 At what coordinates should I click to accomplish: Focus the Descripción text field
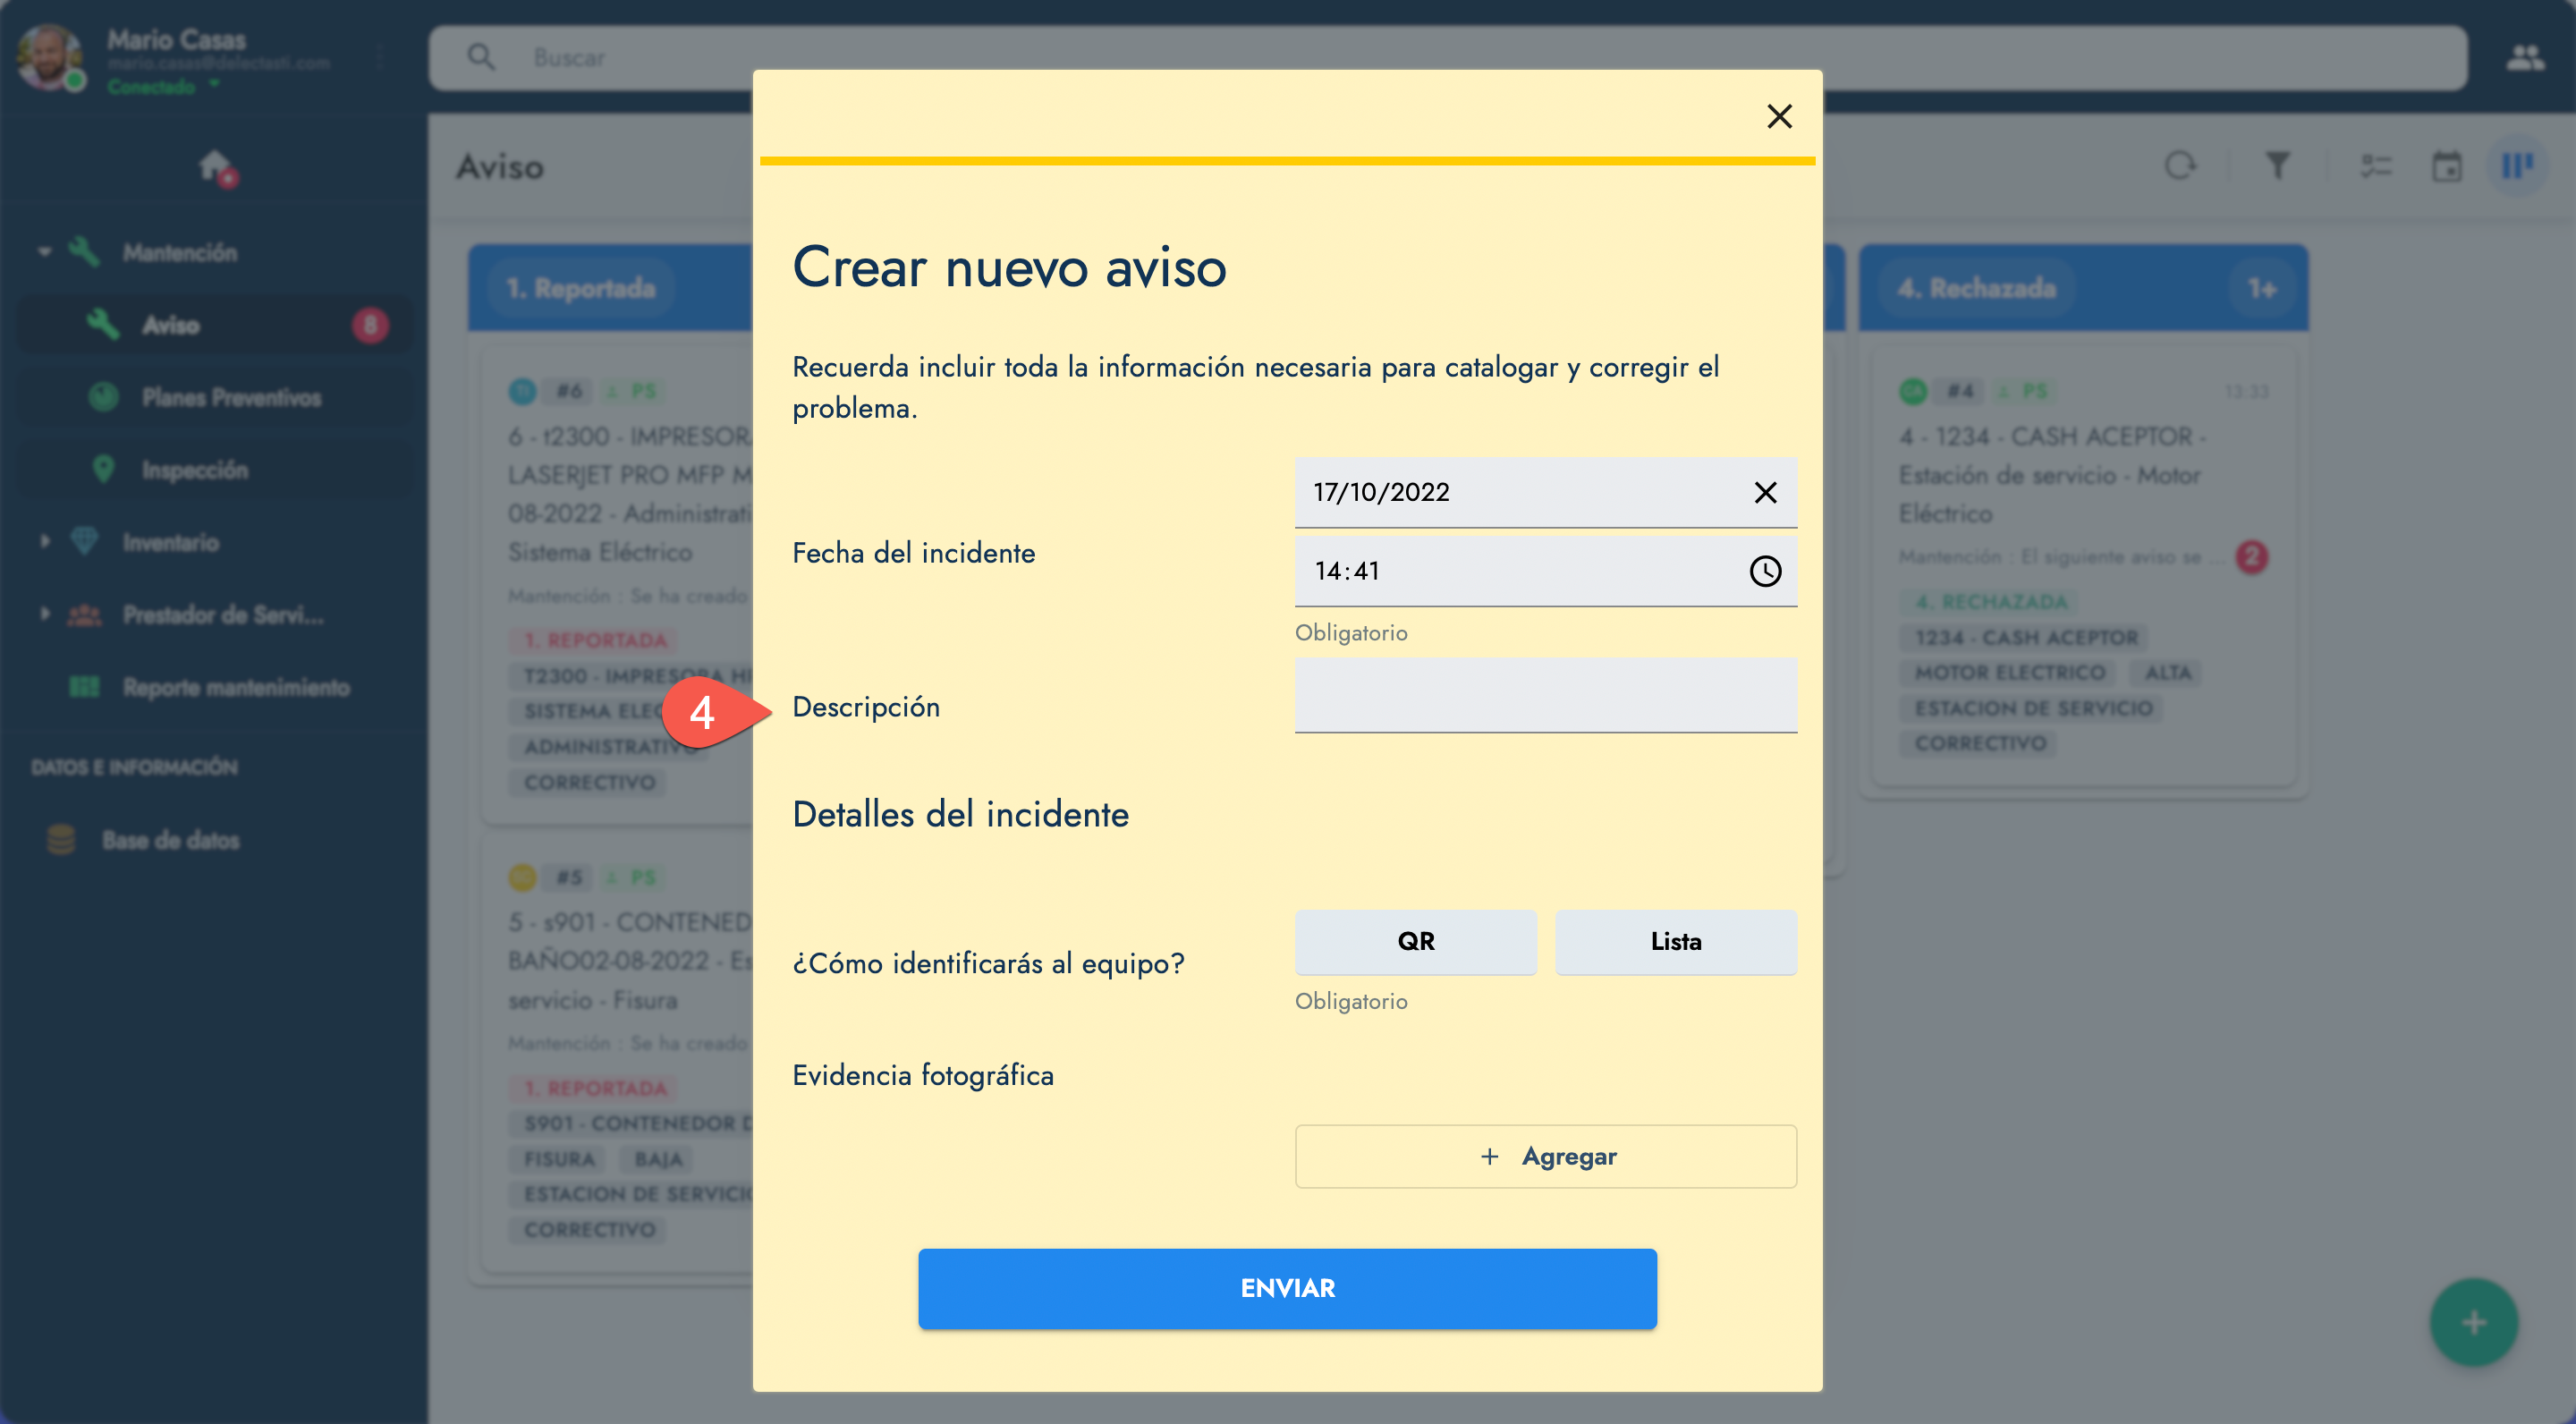tap(1545, 695)
